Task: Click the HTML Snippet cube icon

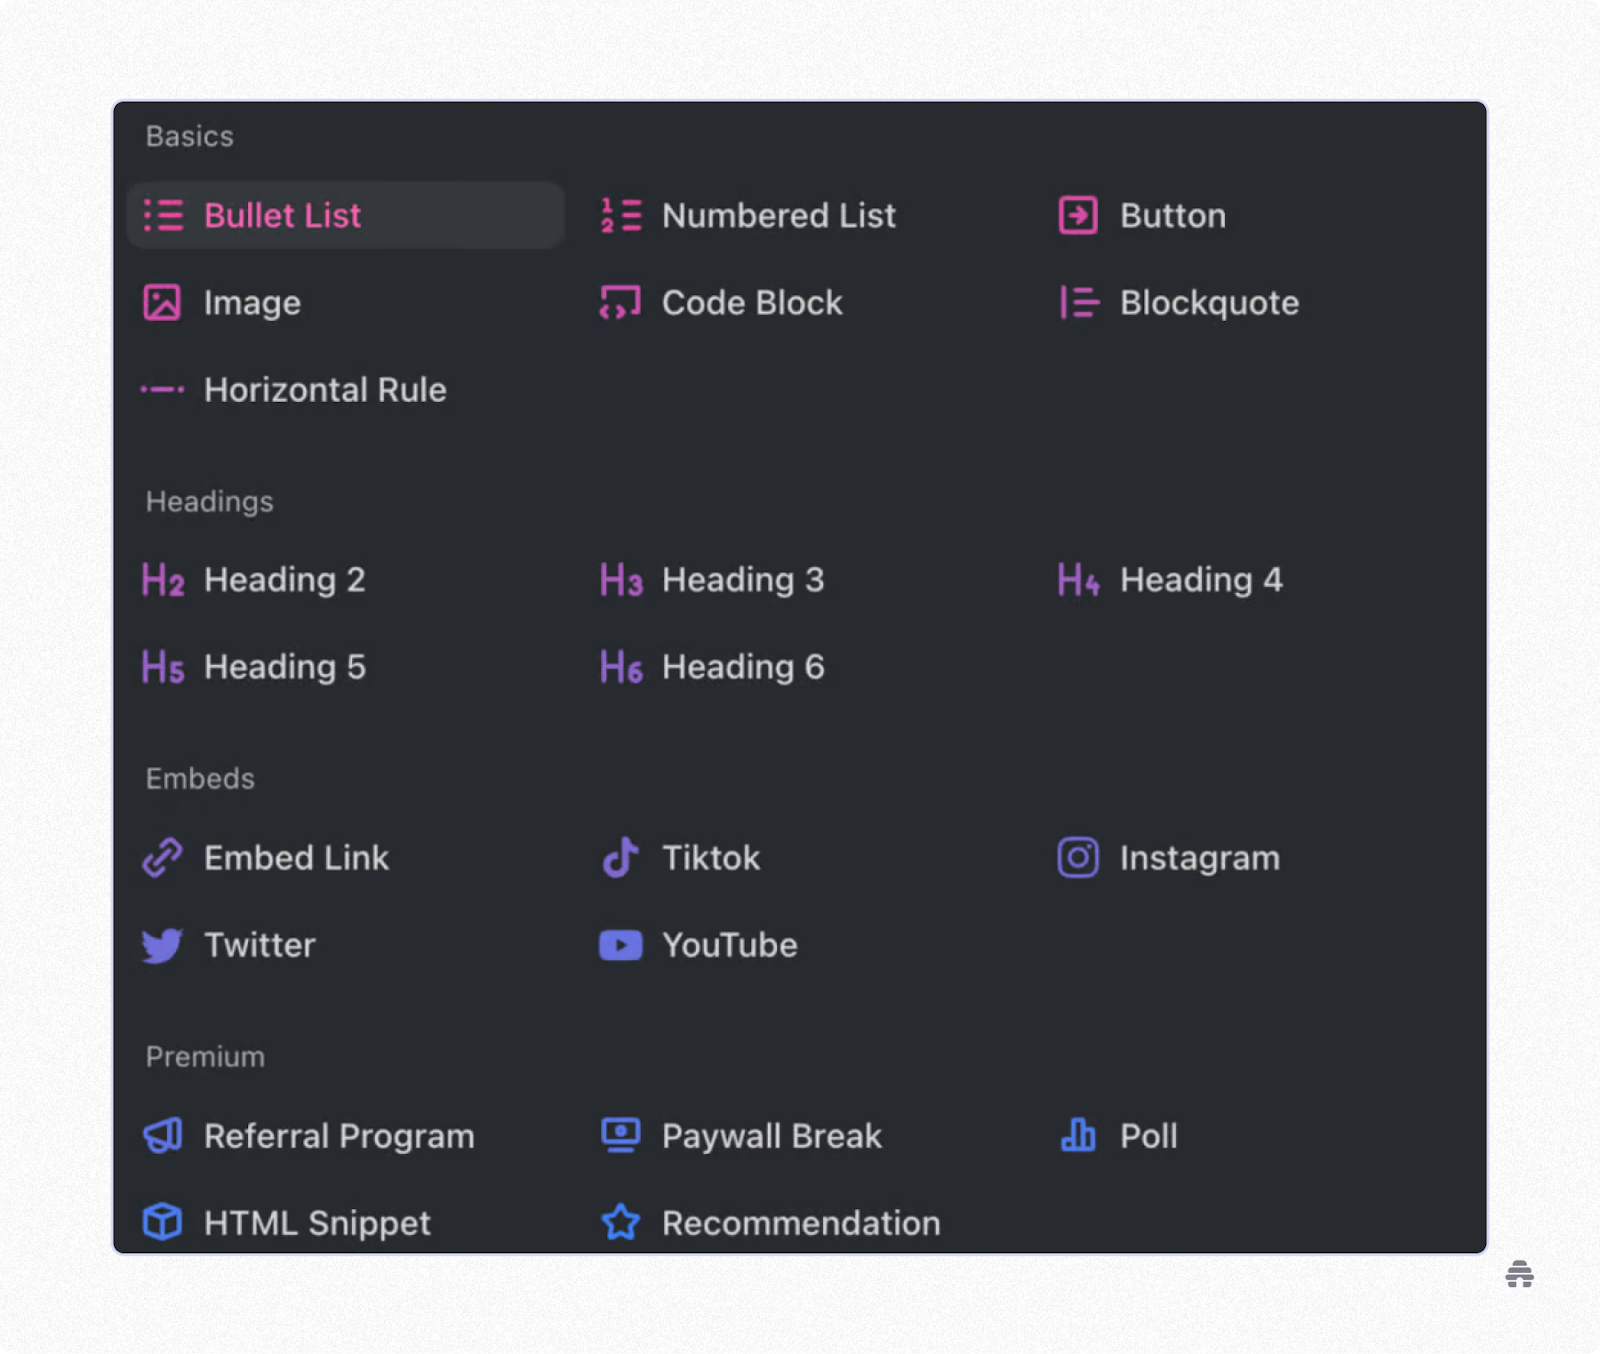Action: [162, 1221]
